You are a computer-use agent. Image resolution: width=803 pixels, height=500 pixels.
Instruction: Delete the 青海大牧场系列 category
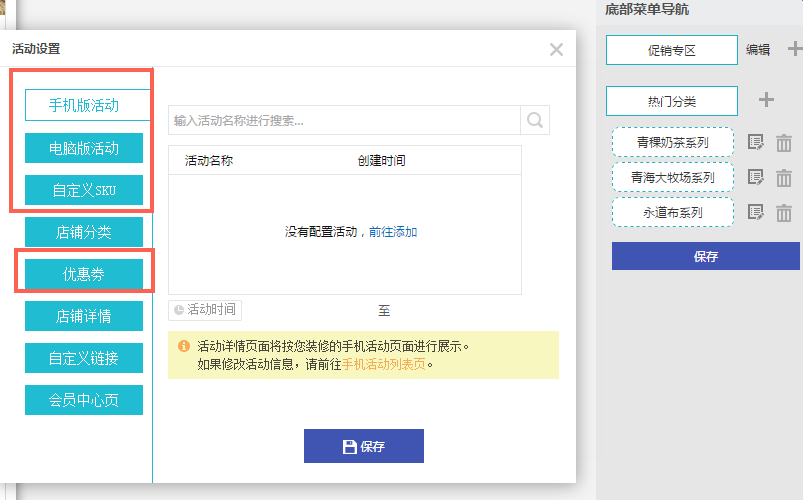point(784,178)
